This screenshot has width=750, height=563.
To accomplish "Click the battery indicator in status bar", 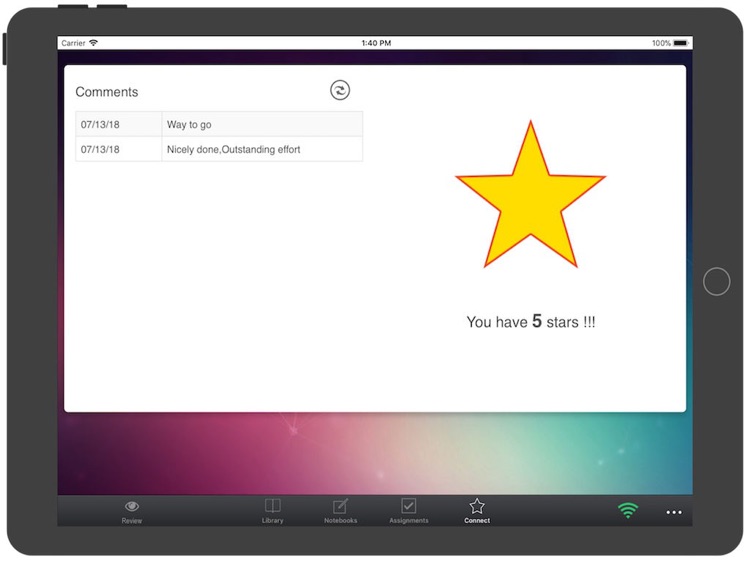I will tap(681, 43).
